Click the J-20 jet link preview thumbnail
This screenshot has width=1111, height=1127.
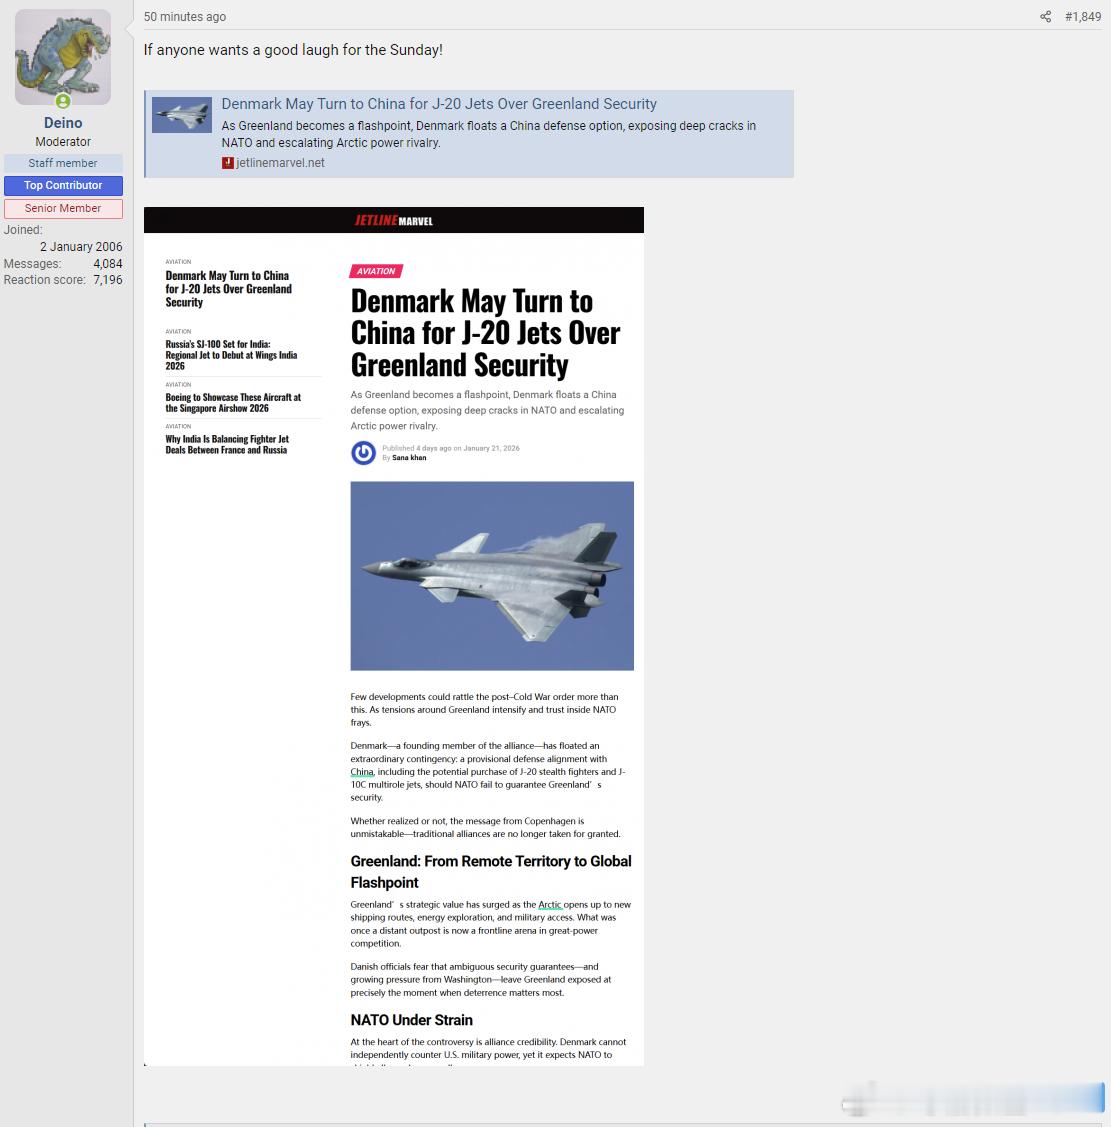tap(182, 115)
